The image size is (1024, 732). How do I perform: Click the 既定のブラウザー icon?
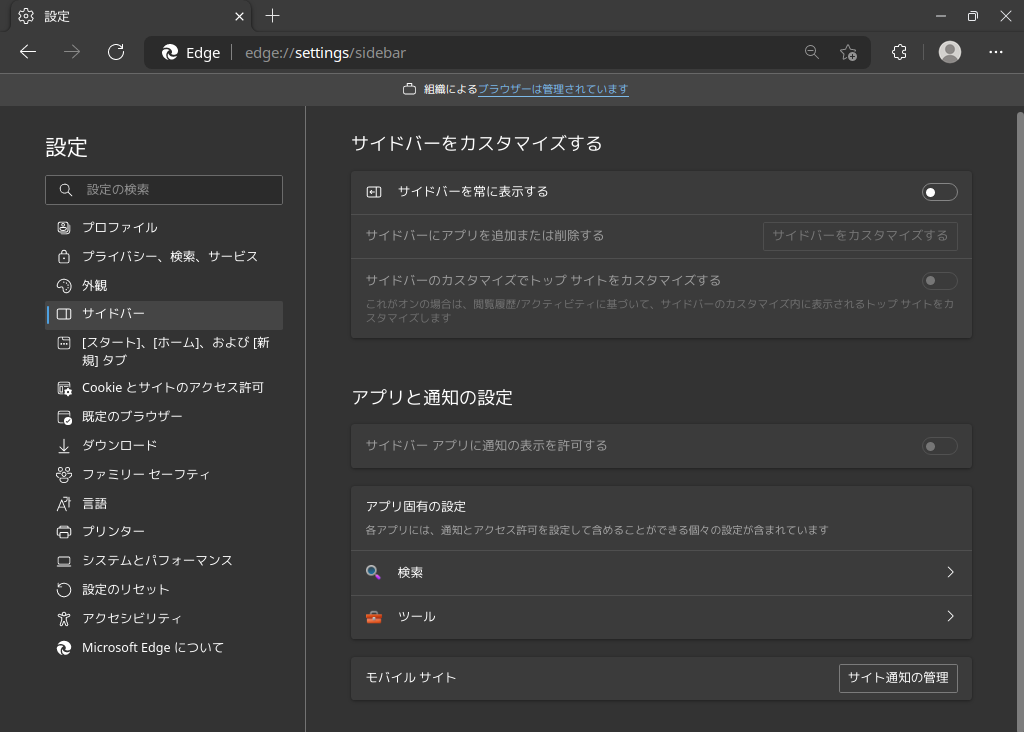click(x=64, y=417)
